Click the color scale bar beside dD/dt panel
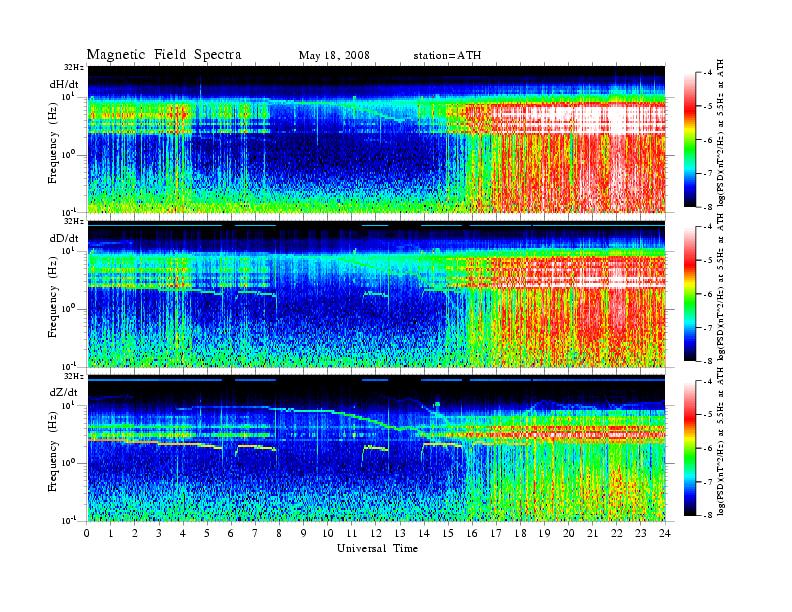Viewport: 792px width, 612px height. point(690,294)
